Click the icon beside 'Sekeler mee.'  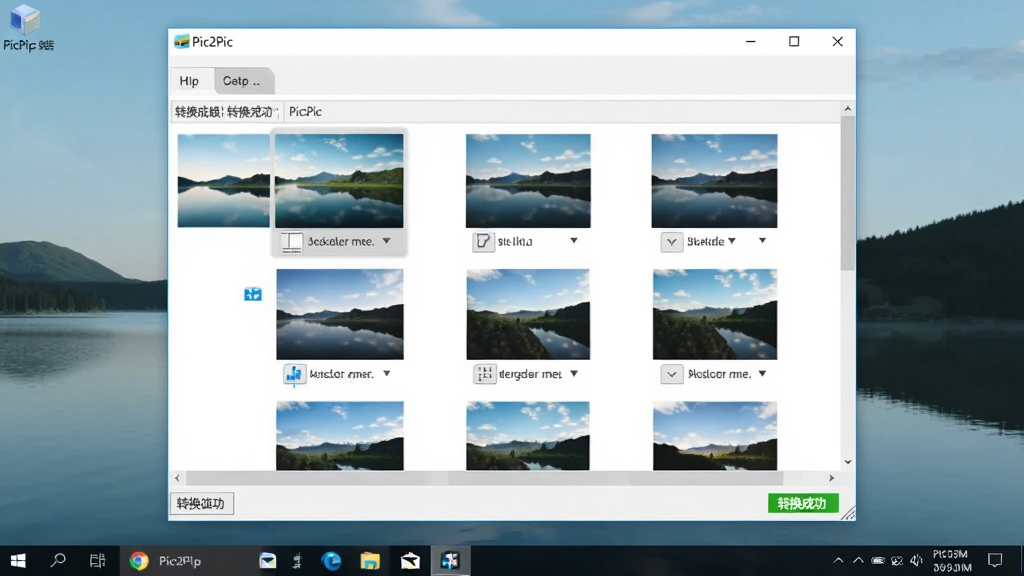pos(291,242)
